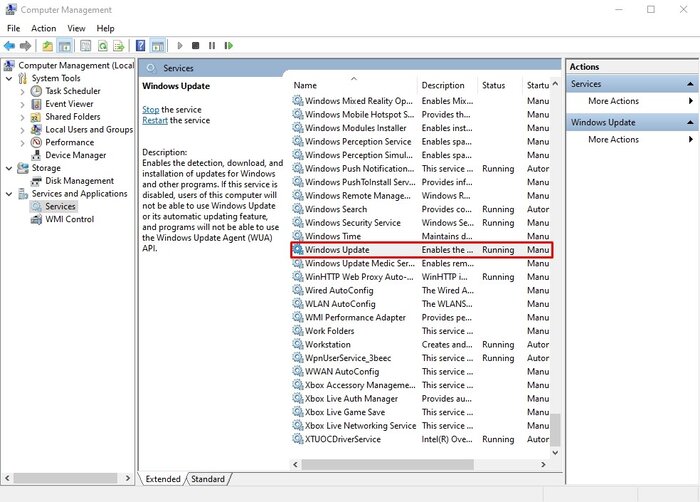Viewport: 700px width, 502px height.
Task: Collapse Services and Applications tree node
Action: tap(9, 194)
